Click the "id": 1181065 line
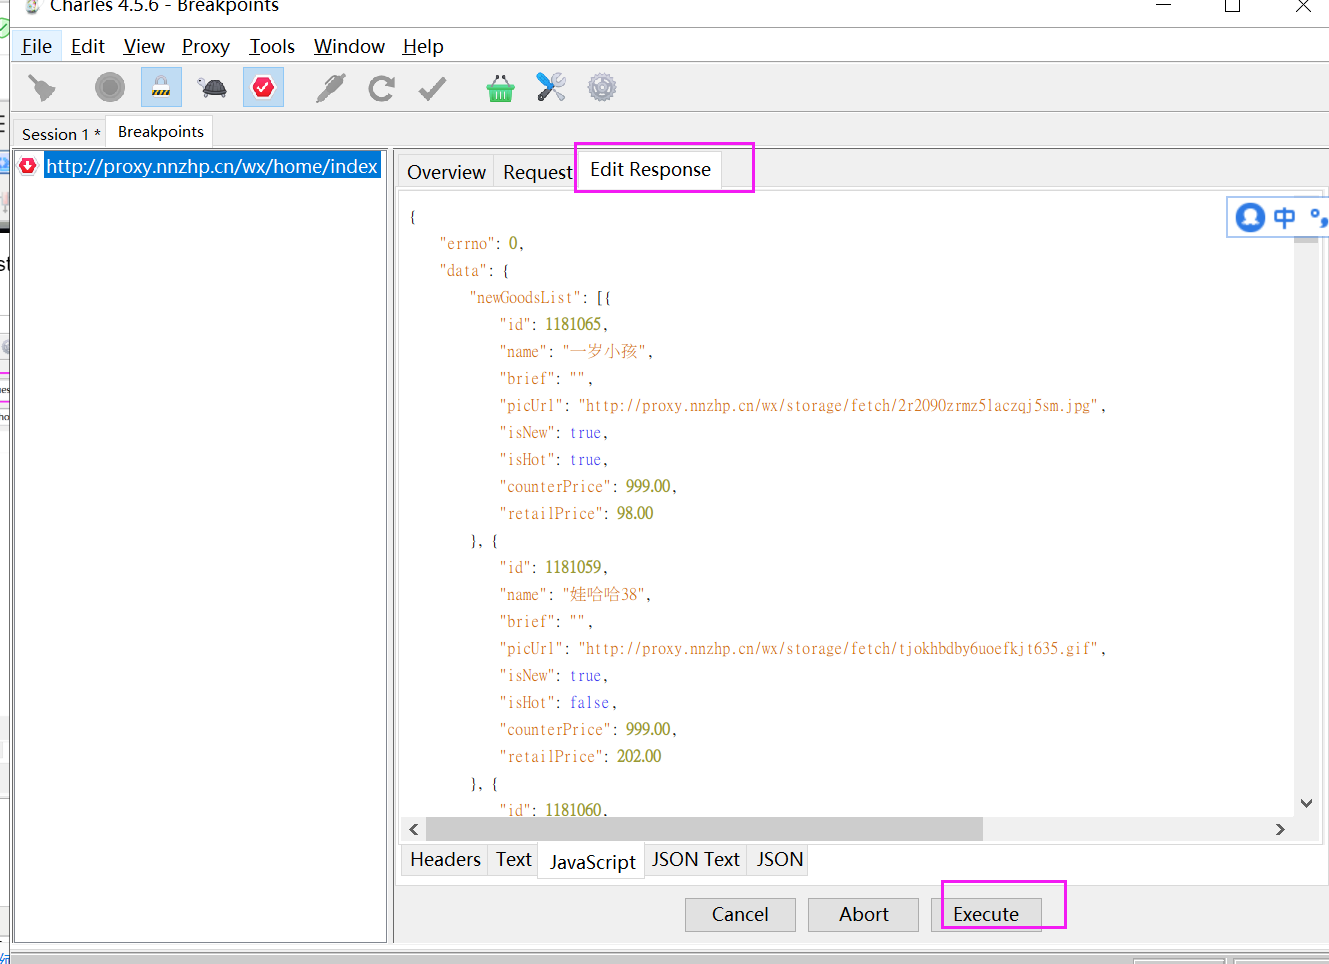The height and width of the screenshot is (964, 1329). click(554, 325)
